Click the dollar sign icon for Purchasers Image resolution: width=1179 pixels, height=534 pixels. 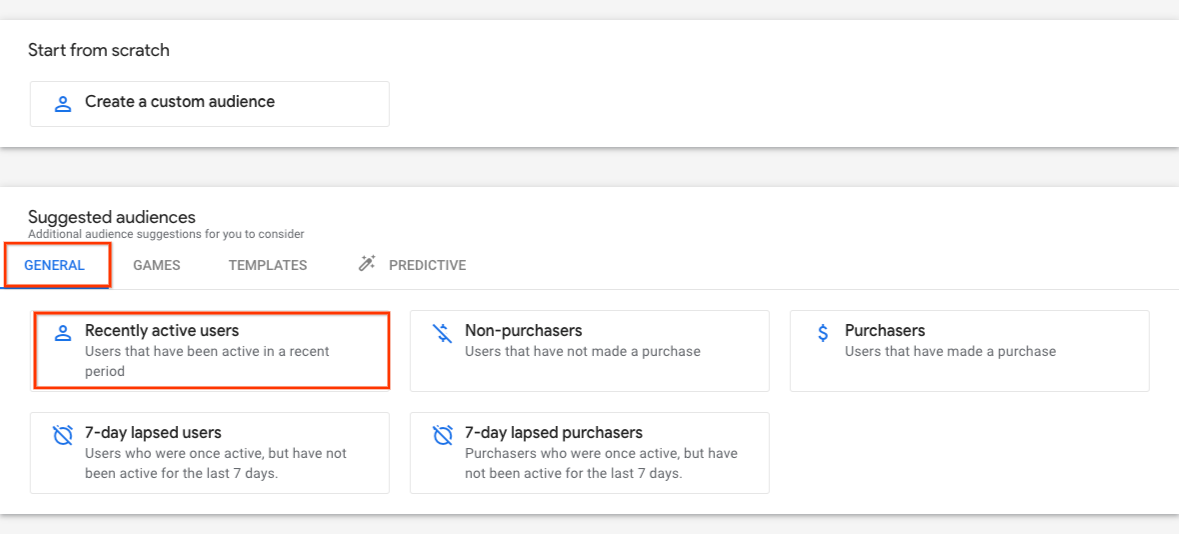pos(823,332)
